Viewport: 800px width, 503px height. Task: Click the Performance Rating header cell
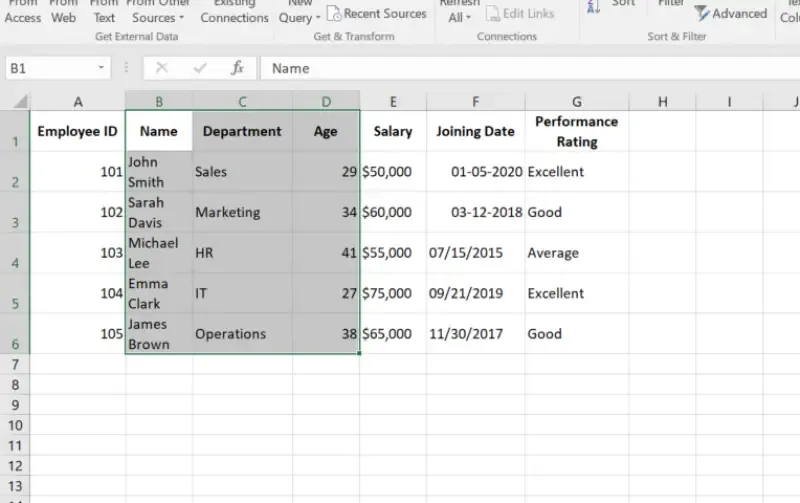pyautogui.click(x=577, y=131)
